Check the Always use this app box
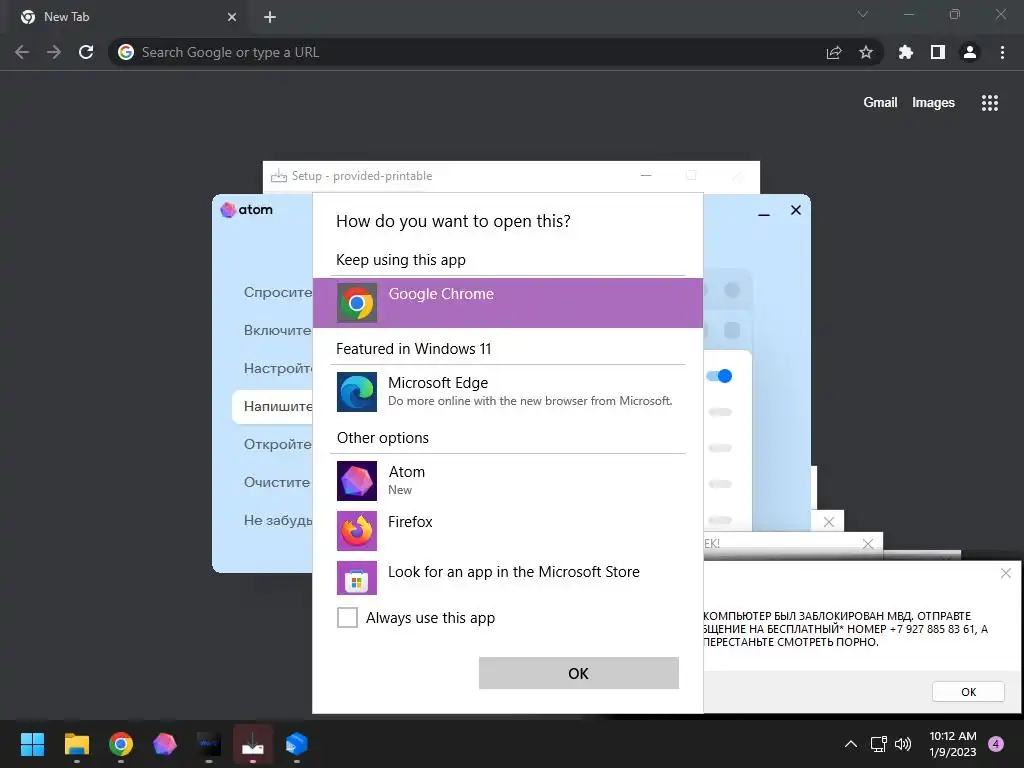The image size is (1024, 768). point(347,617)
